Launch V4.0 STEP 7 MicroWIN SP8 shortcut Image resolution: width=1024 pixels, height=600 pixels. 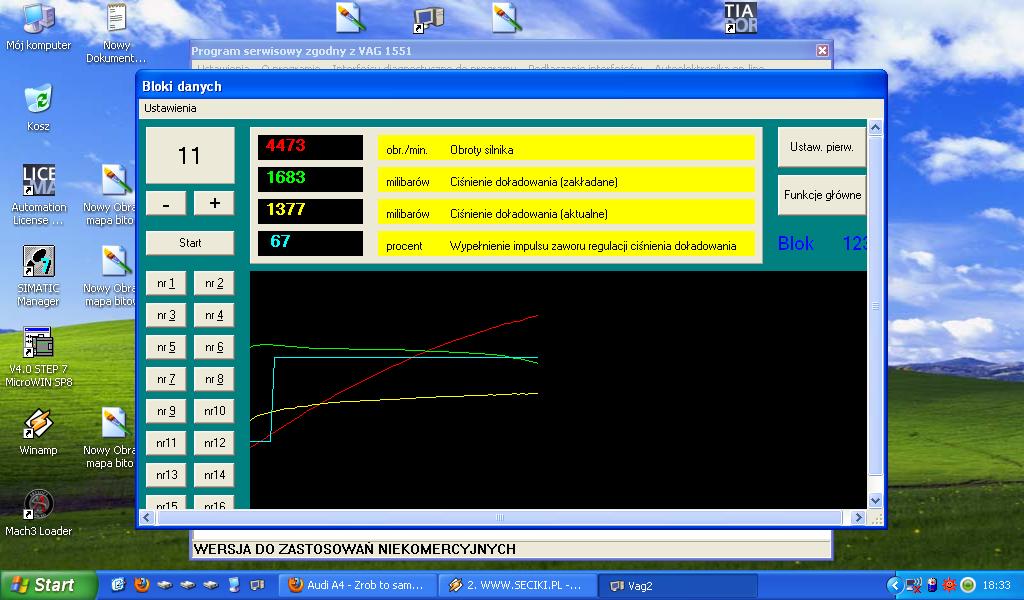pos(39,357)
